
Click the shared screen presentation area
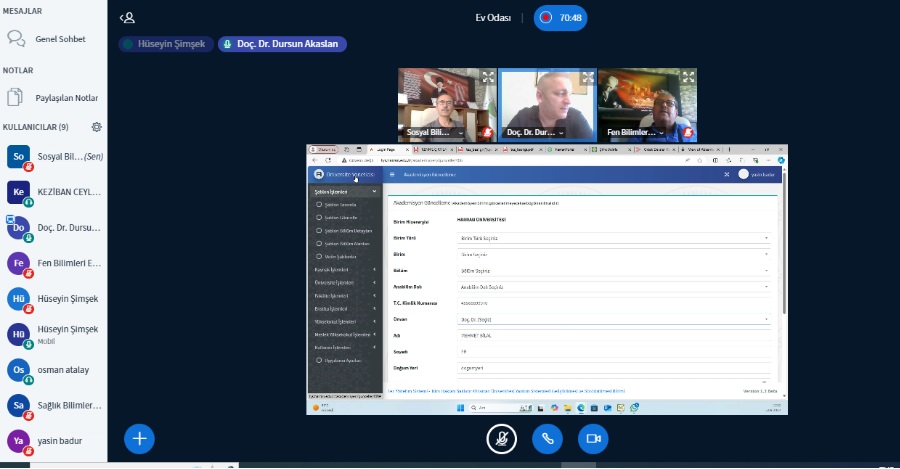(546, 280)
